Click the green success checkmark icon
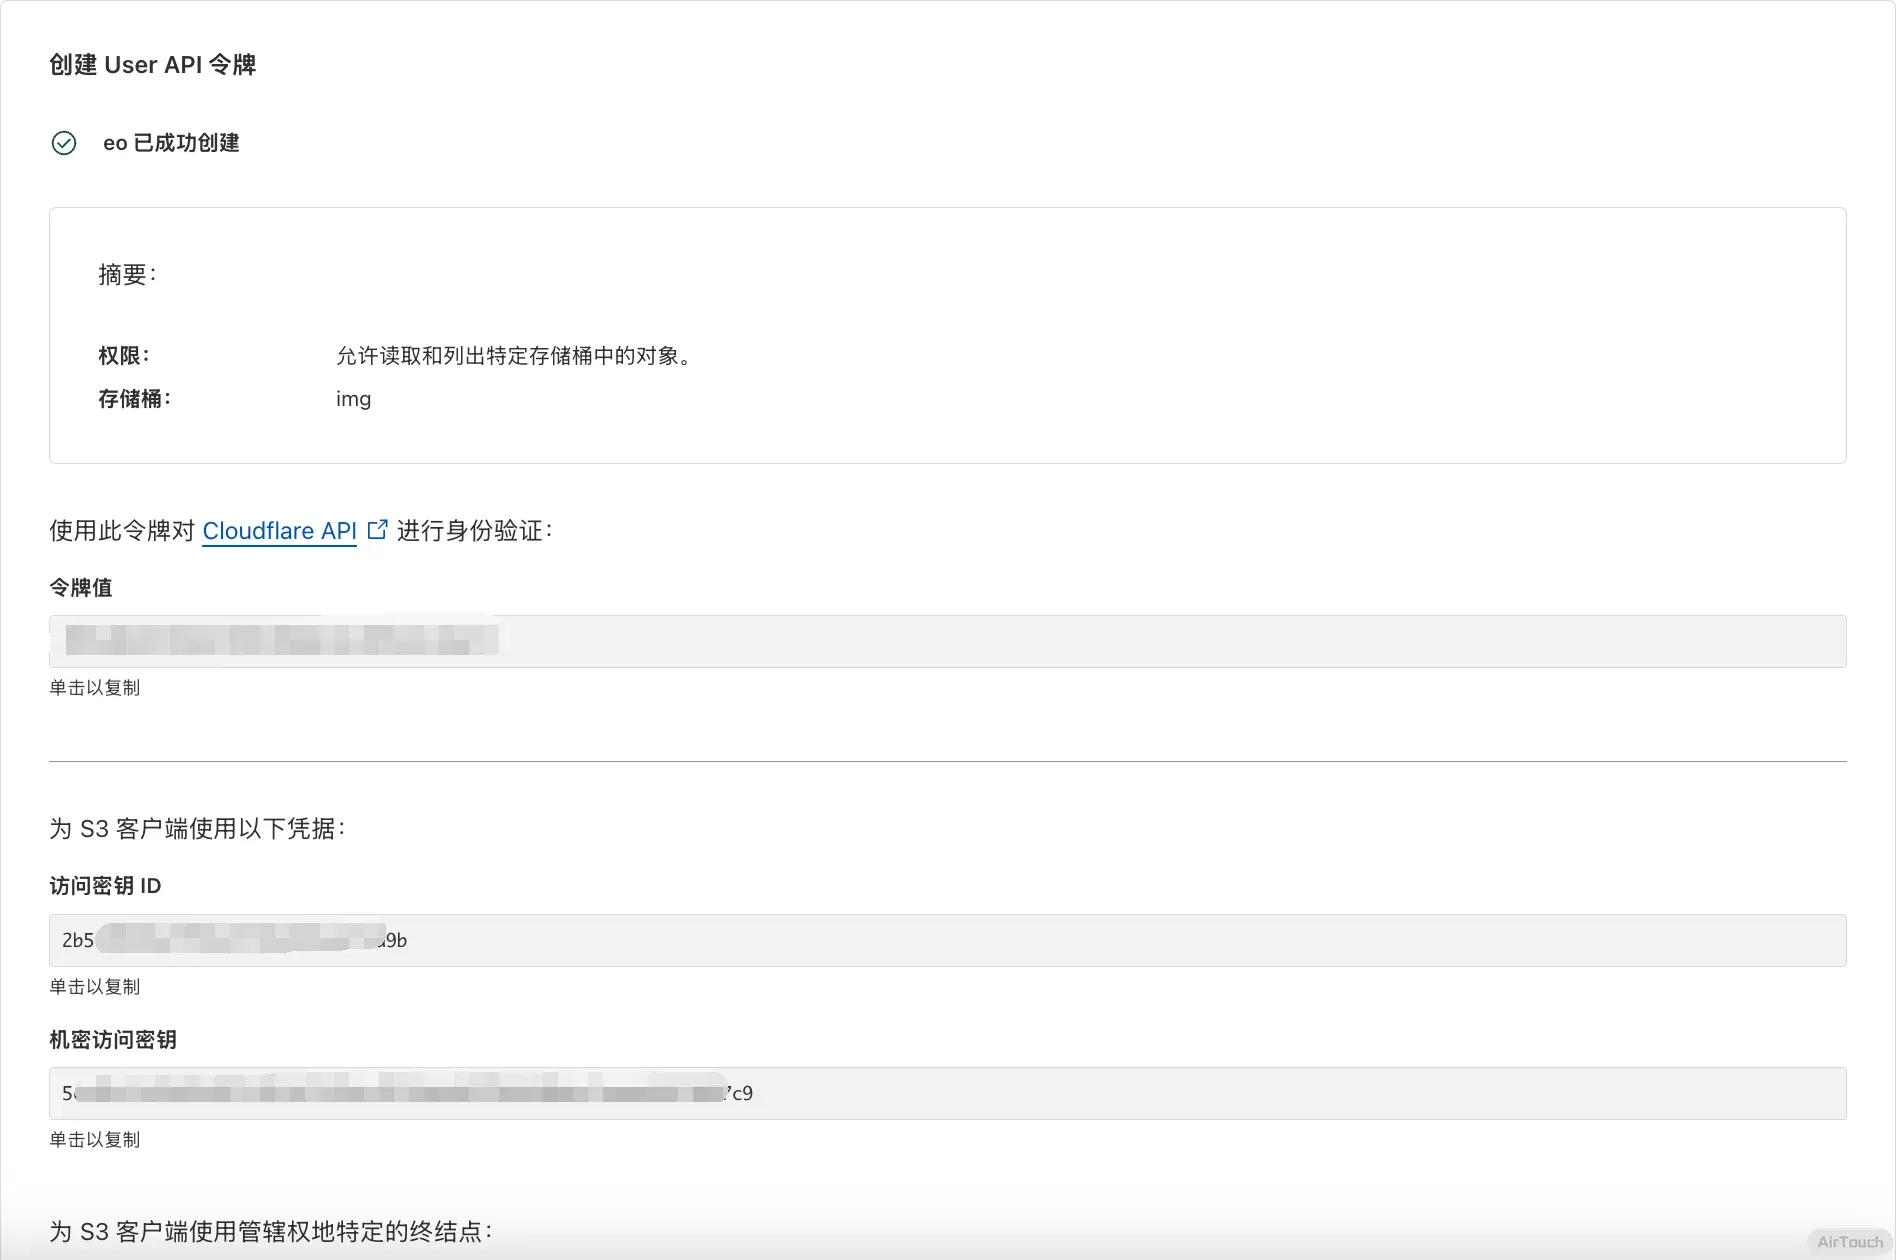1896x1260 pixels. click(x=64, y=143)
